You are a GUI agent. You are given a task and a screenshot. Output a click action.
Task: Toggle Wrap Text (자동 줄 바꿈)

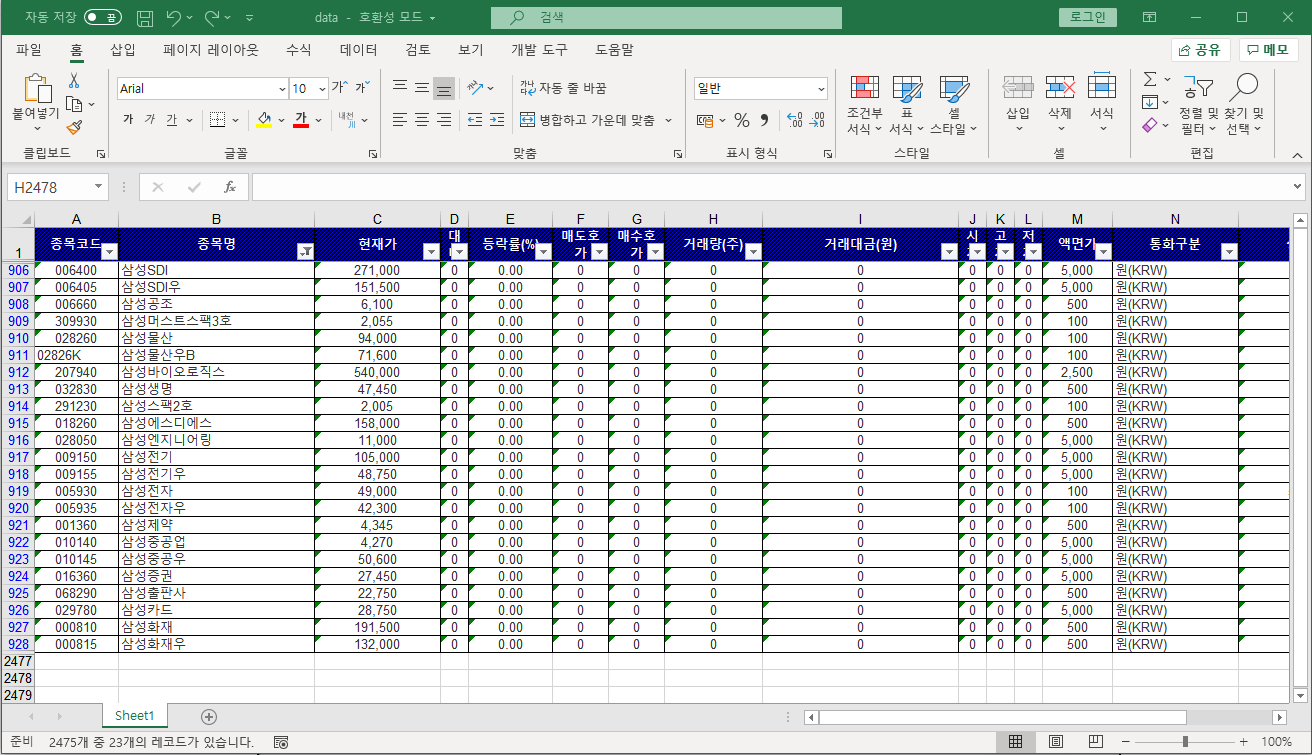click(564, 88)
